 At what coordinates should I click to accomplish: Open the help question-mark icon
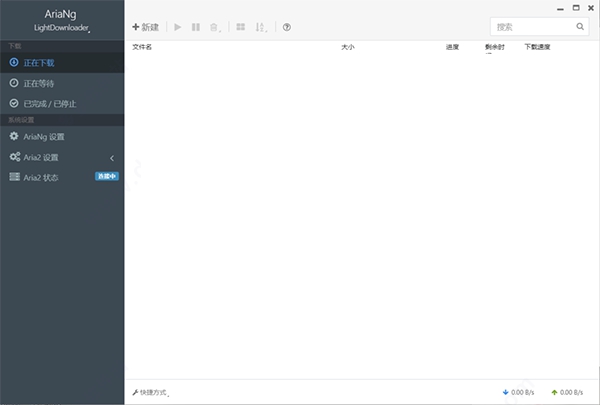pyautogui.click(x=287, y=27)
